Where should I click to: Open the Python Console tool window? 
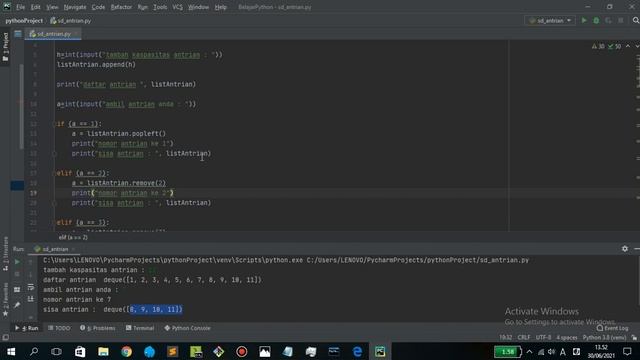[187, 328]
